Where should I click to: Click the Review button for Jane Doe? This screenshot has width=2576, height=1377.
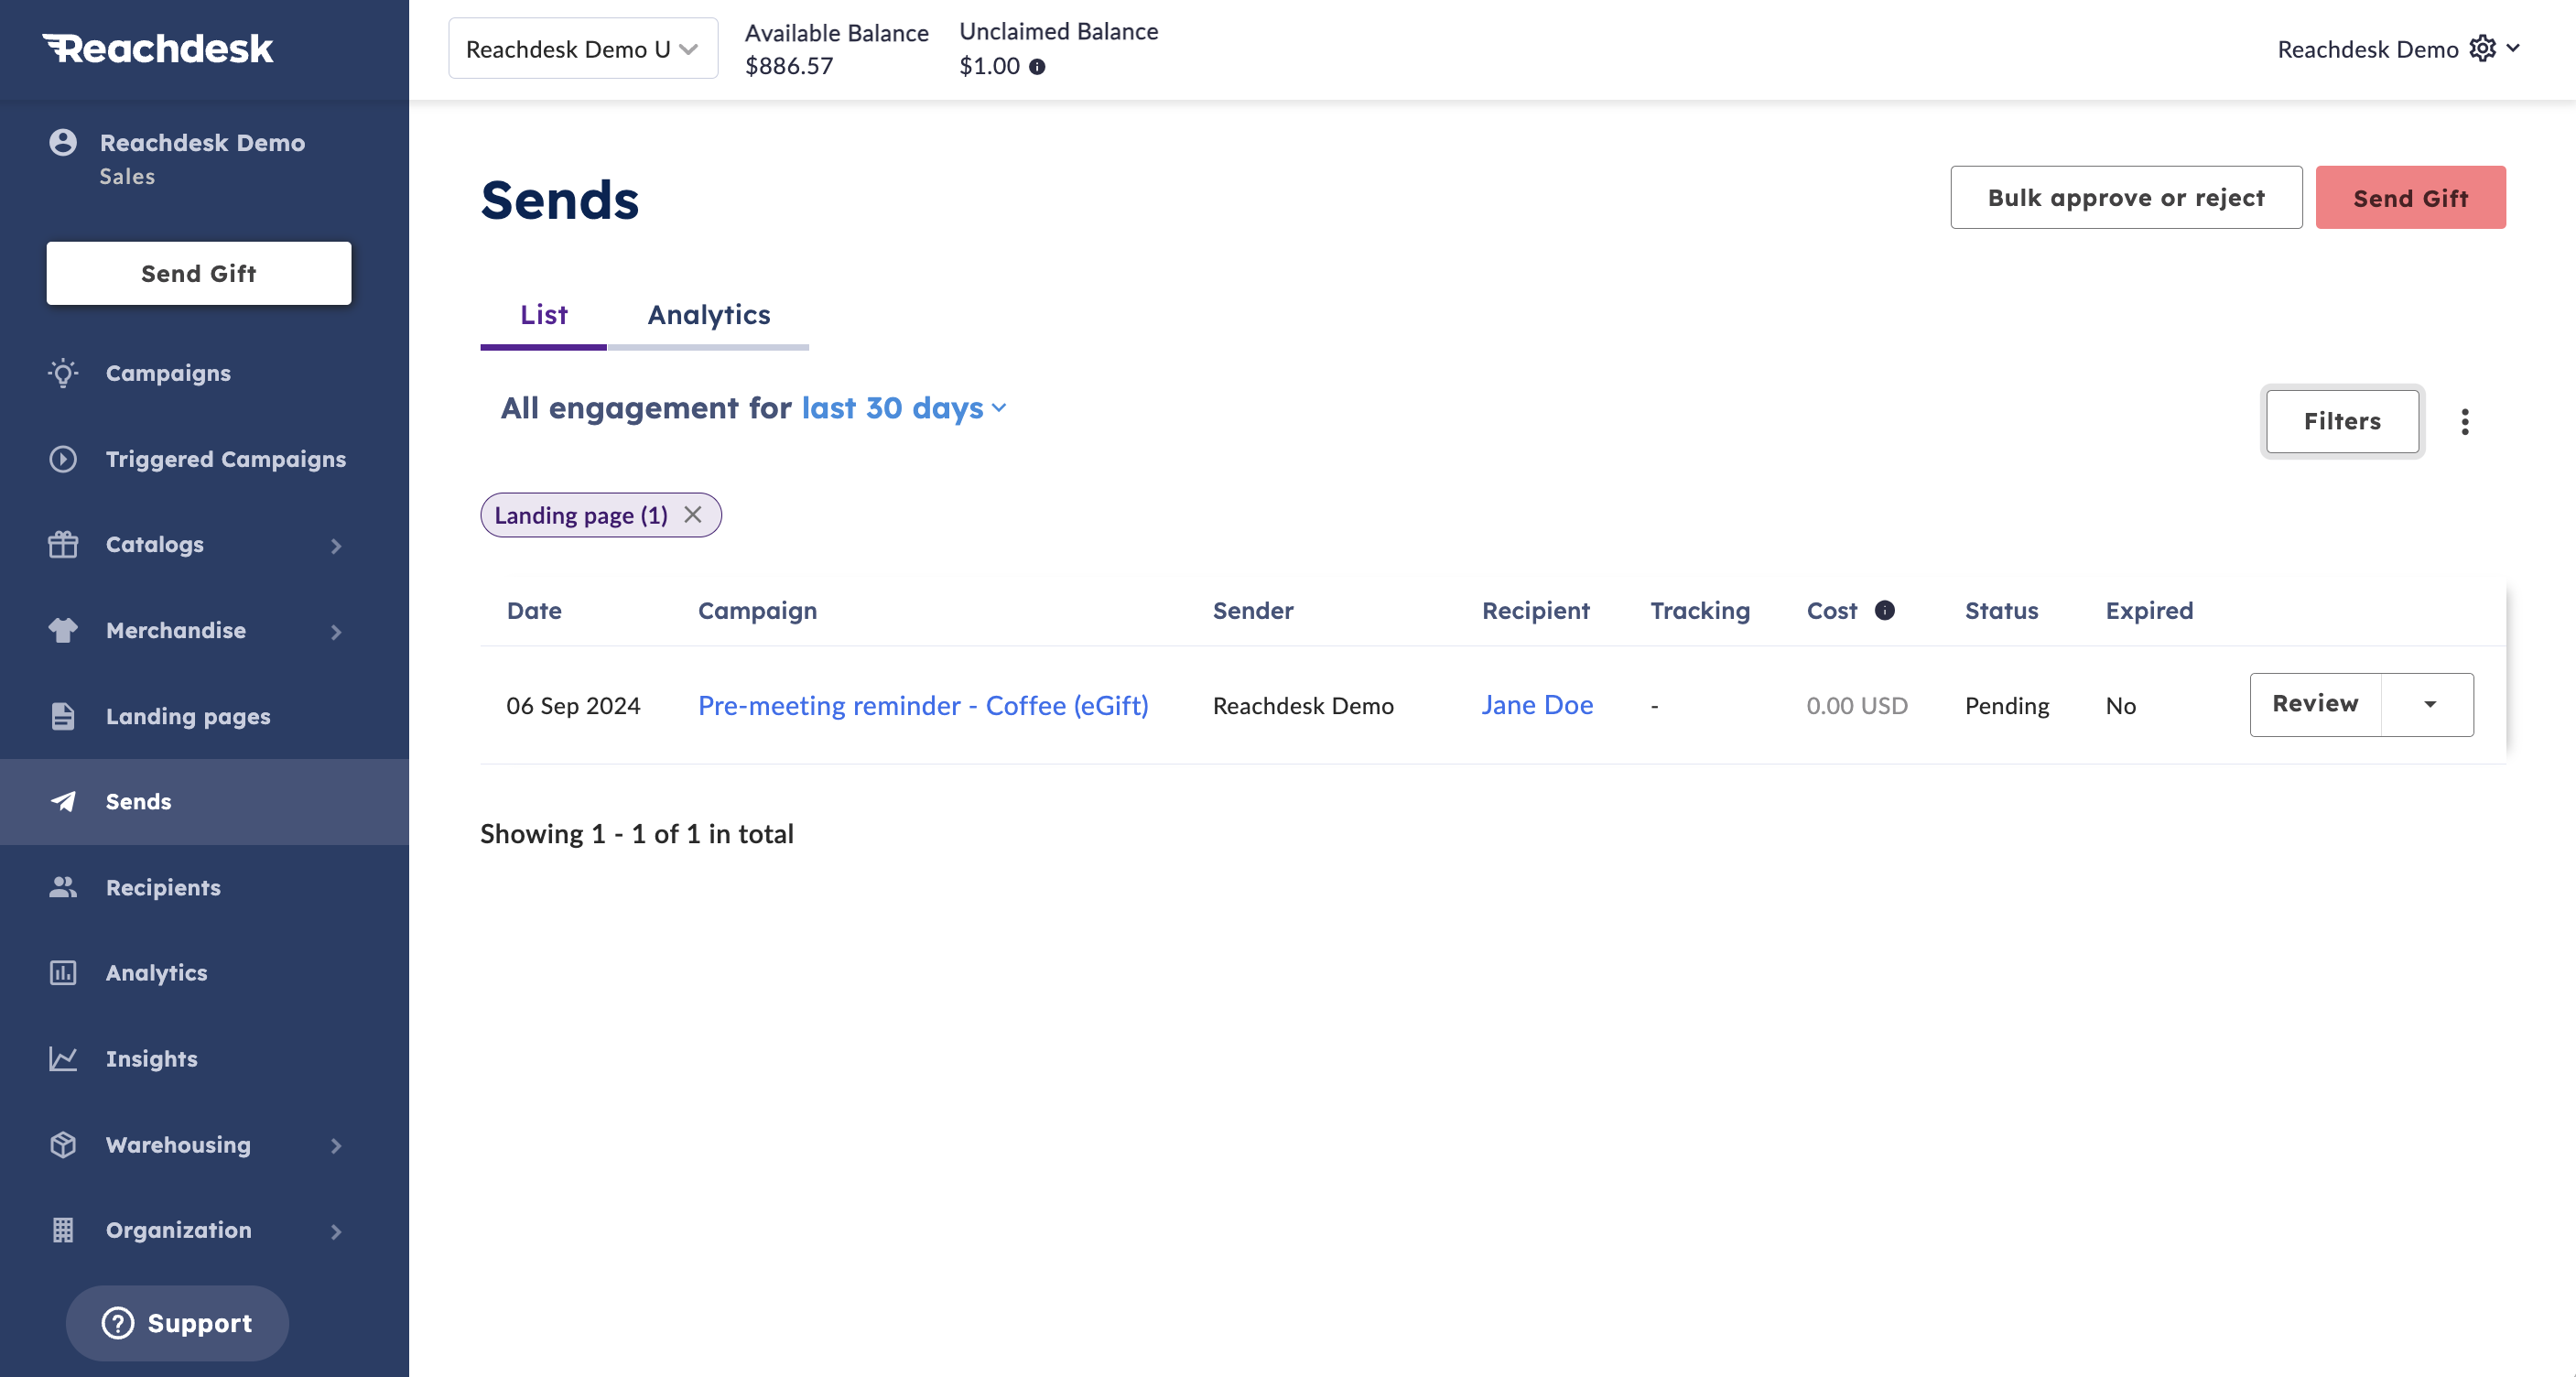pos(2315,704)
